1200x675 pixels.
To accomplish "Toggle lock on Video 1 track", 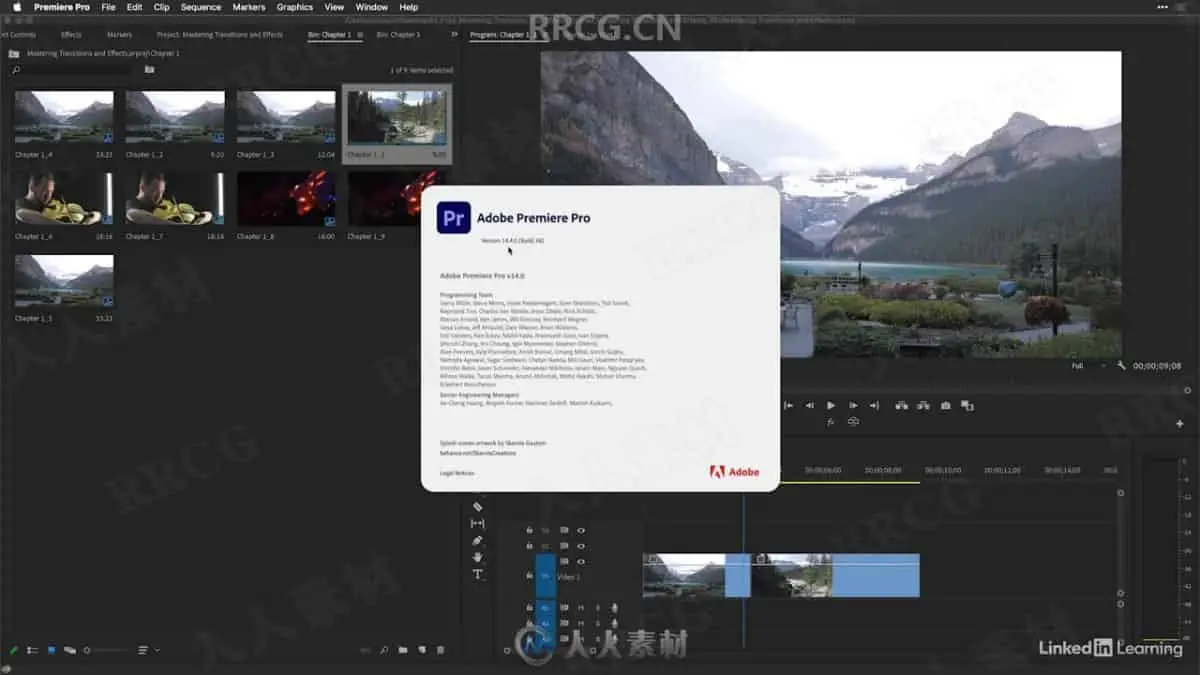I will point(529,576).
